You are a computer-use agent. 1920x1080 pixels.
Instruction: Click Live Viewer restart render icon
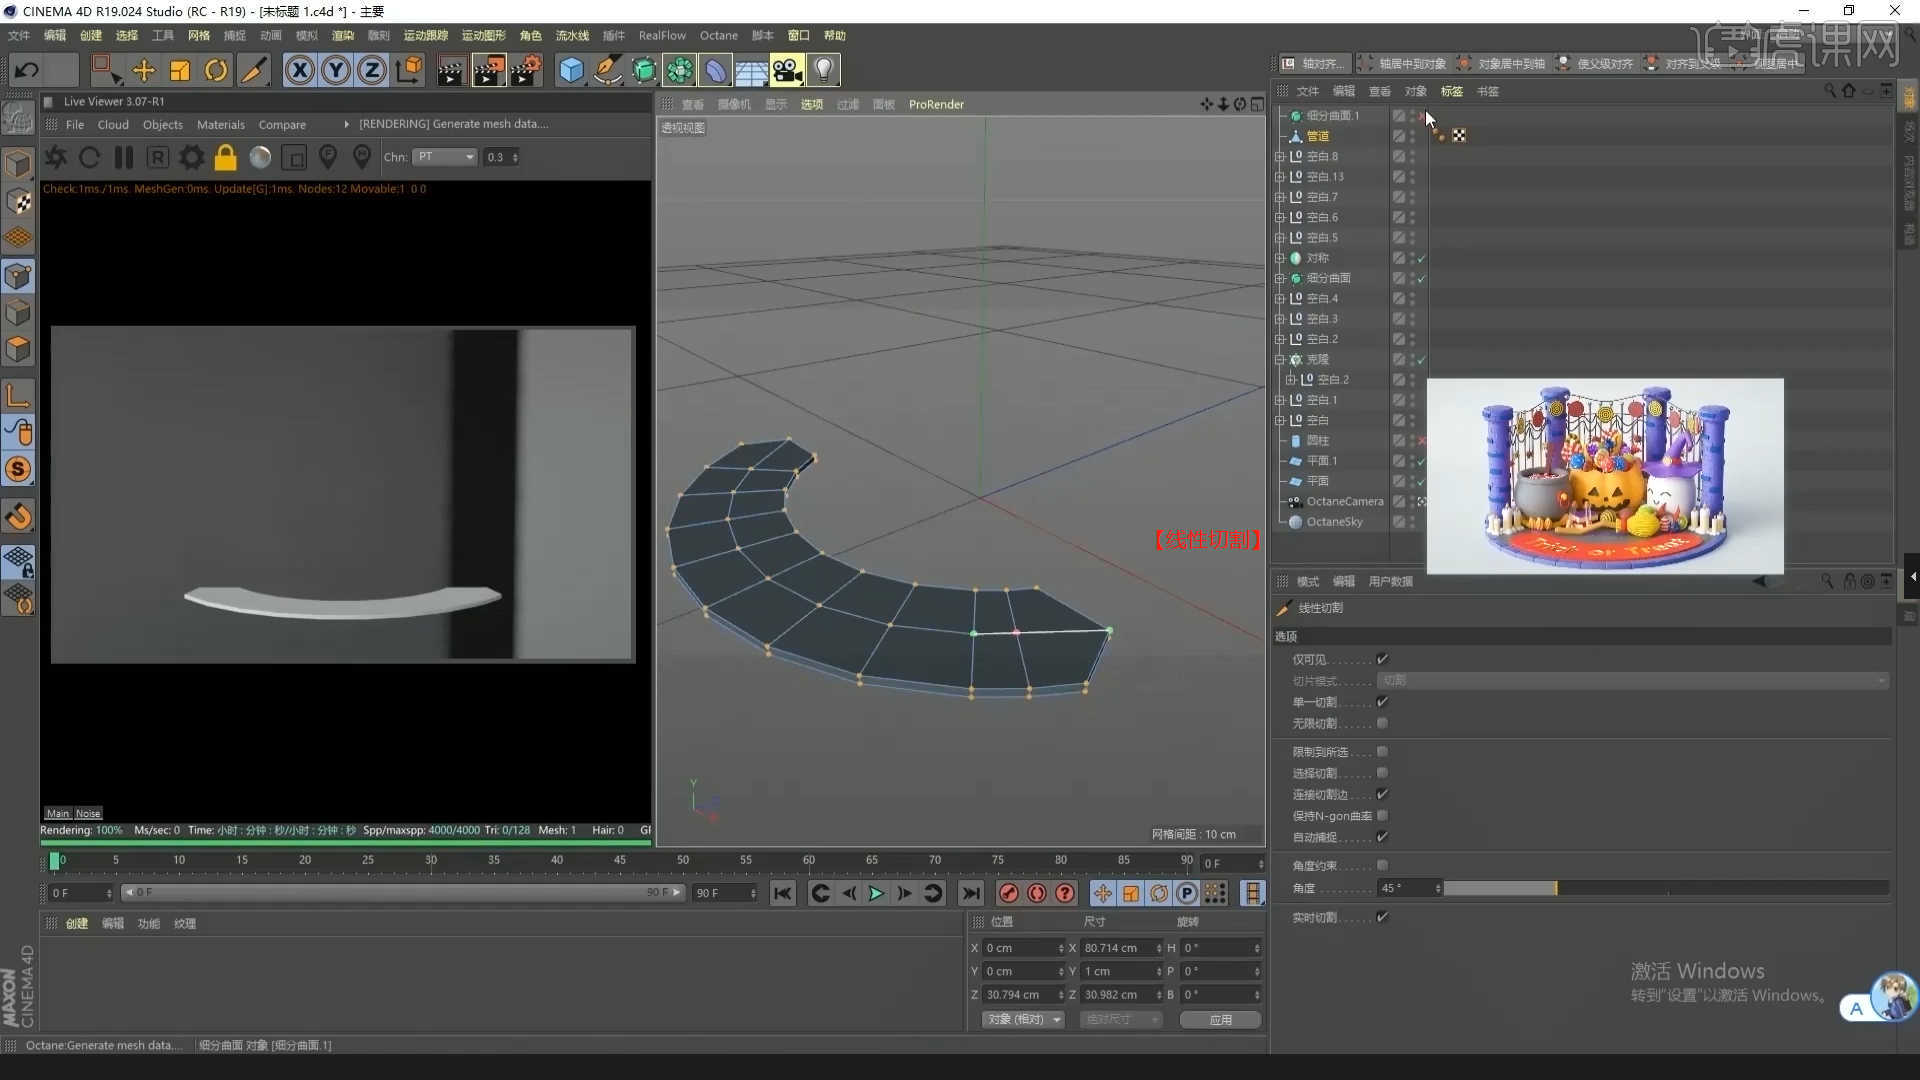coord(89,157)
